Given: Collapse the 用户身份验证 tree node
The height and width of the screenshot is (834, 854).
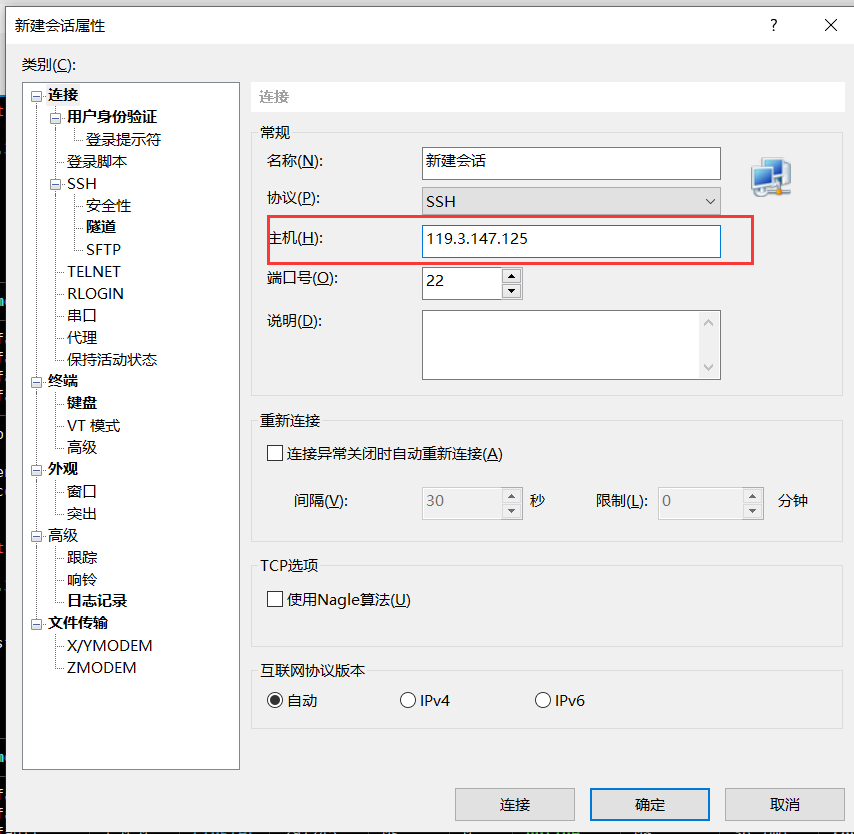Looking at the screenshot, I should click(x=55, y=118).
